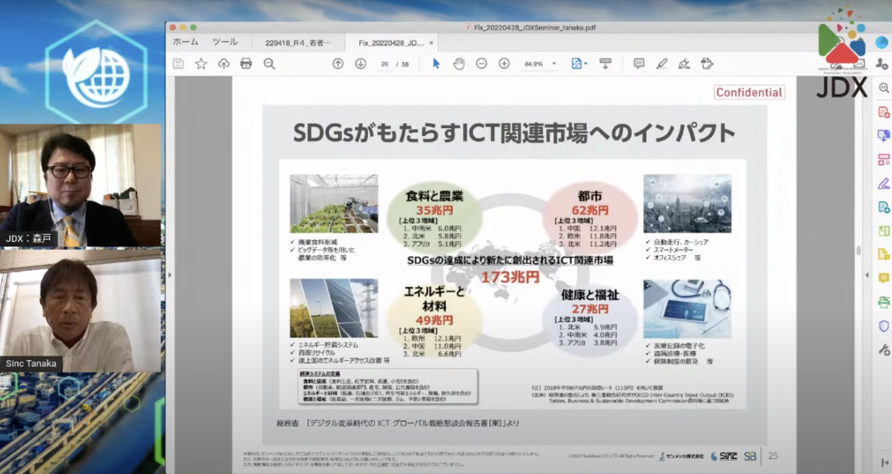Switch to the ホーム tab
This screenshot has height=474, width=892.
coord(185,42)
